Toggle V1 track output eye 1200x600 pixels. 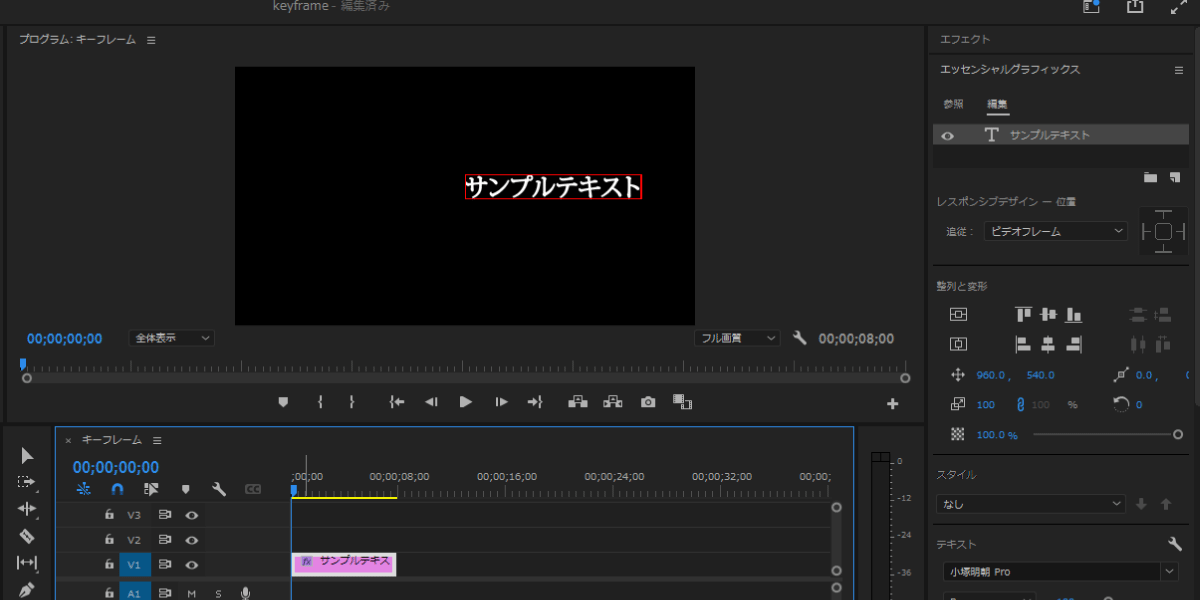pyautogui.click(x=191, y=565)
